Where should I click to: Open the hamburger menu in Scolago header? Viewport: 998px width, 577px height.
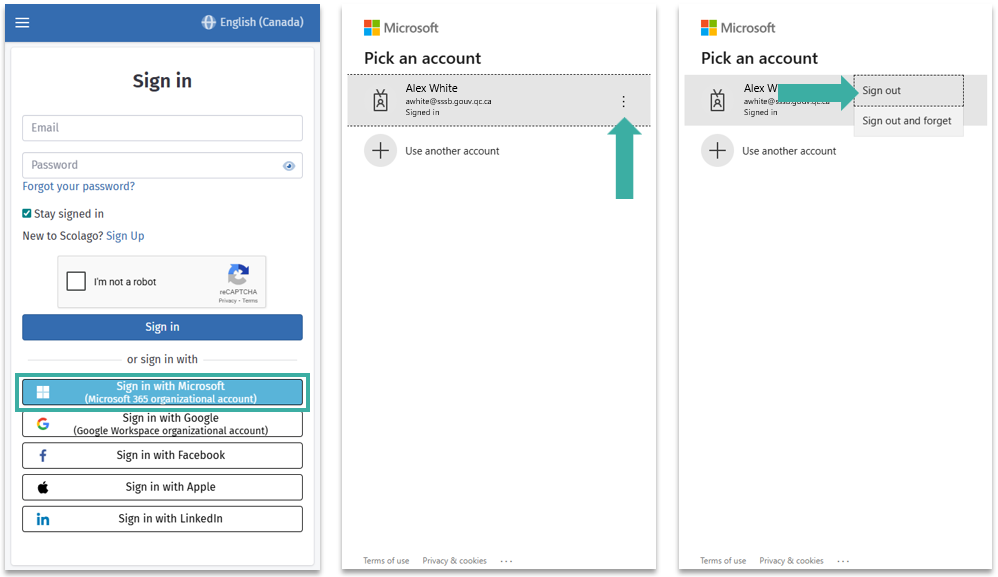22,23
